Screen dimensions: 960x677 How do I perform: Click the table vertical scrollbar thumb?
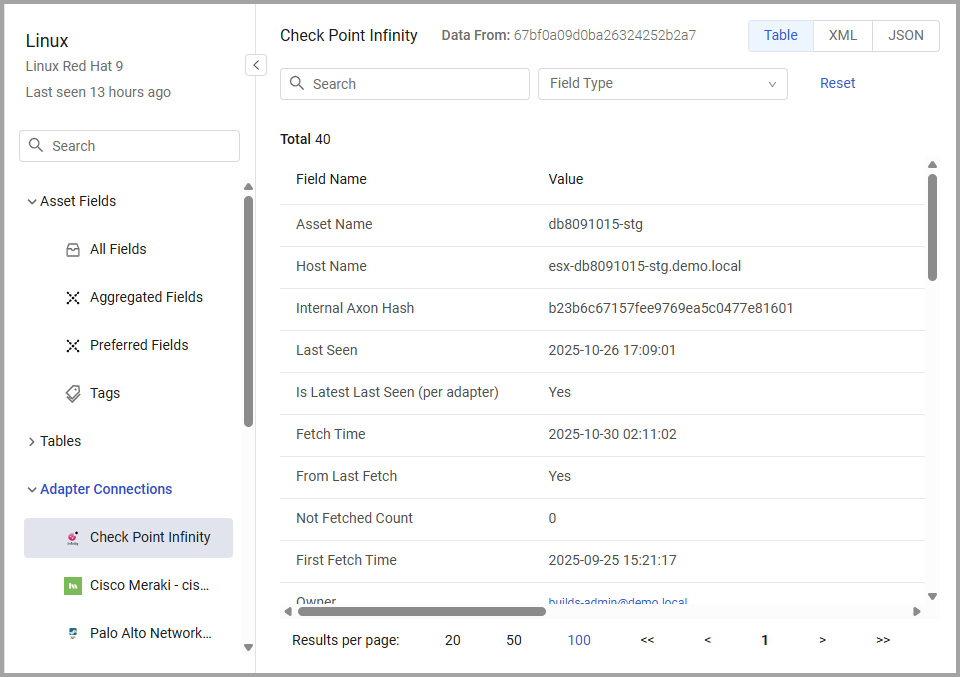tap(932, 228)
